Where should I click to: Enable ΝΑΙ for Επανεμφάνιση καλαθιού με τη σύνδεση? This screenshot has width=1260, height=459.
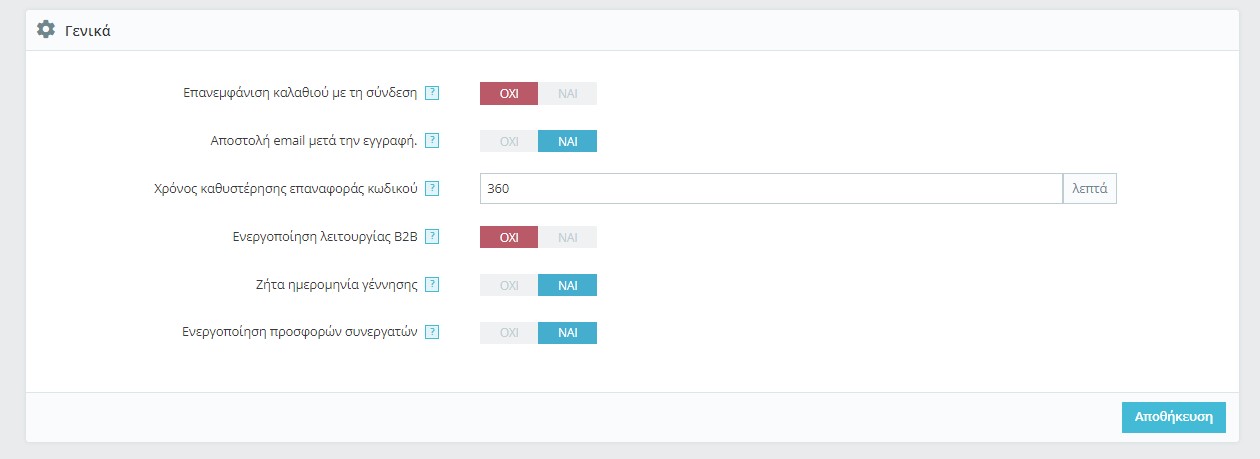point(567,93)
